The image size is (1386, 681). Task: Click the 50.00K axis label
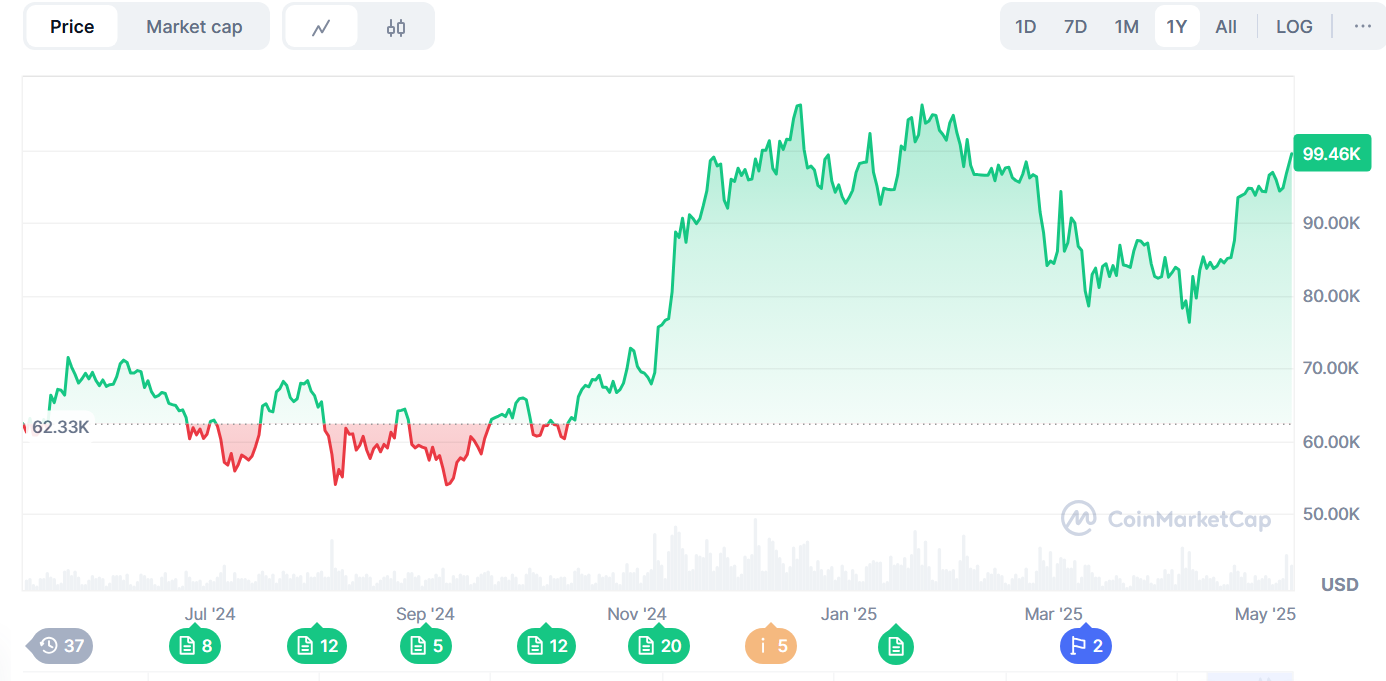pyautogui.click(x=1331, y=514)
